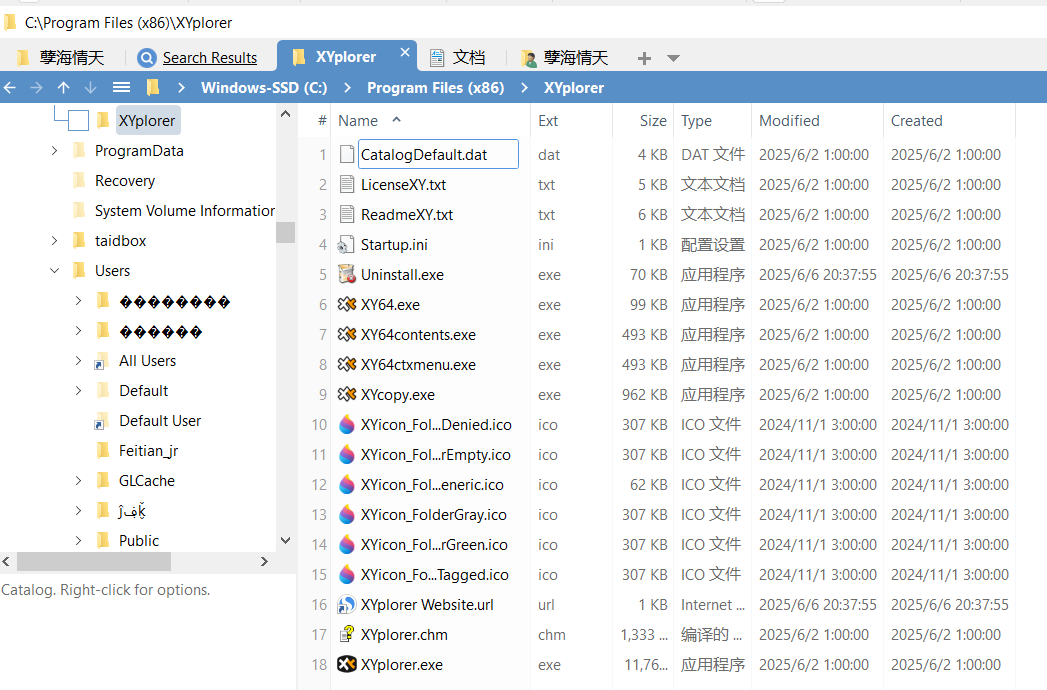The image size is (1047, 690).
Task: Click the XYicon_Fol...eneric.ico file icon
Action: [x=347, y=484]
